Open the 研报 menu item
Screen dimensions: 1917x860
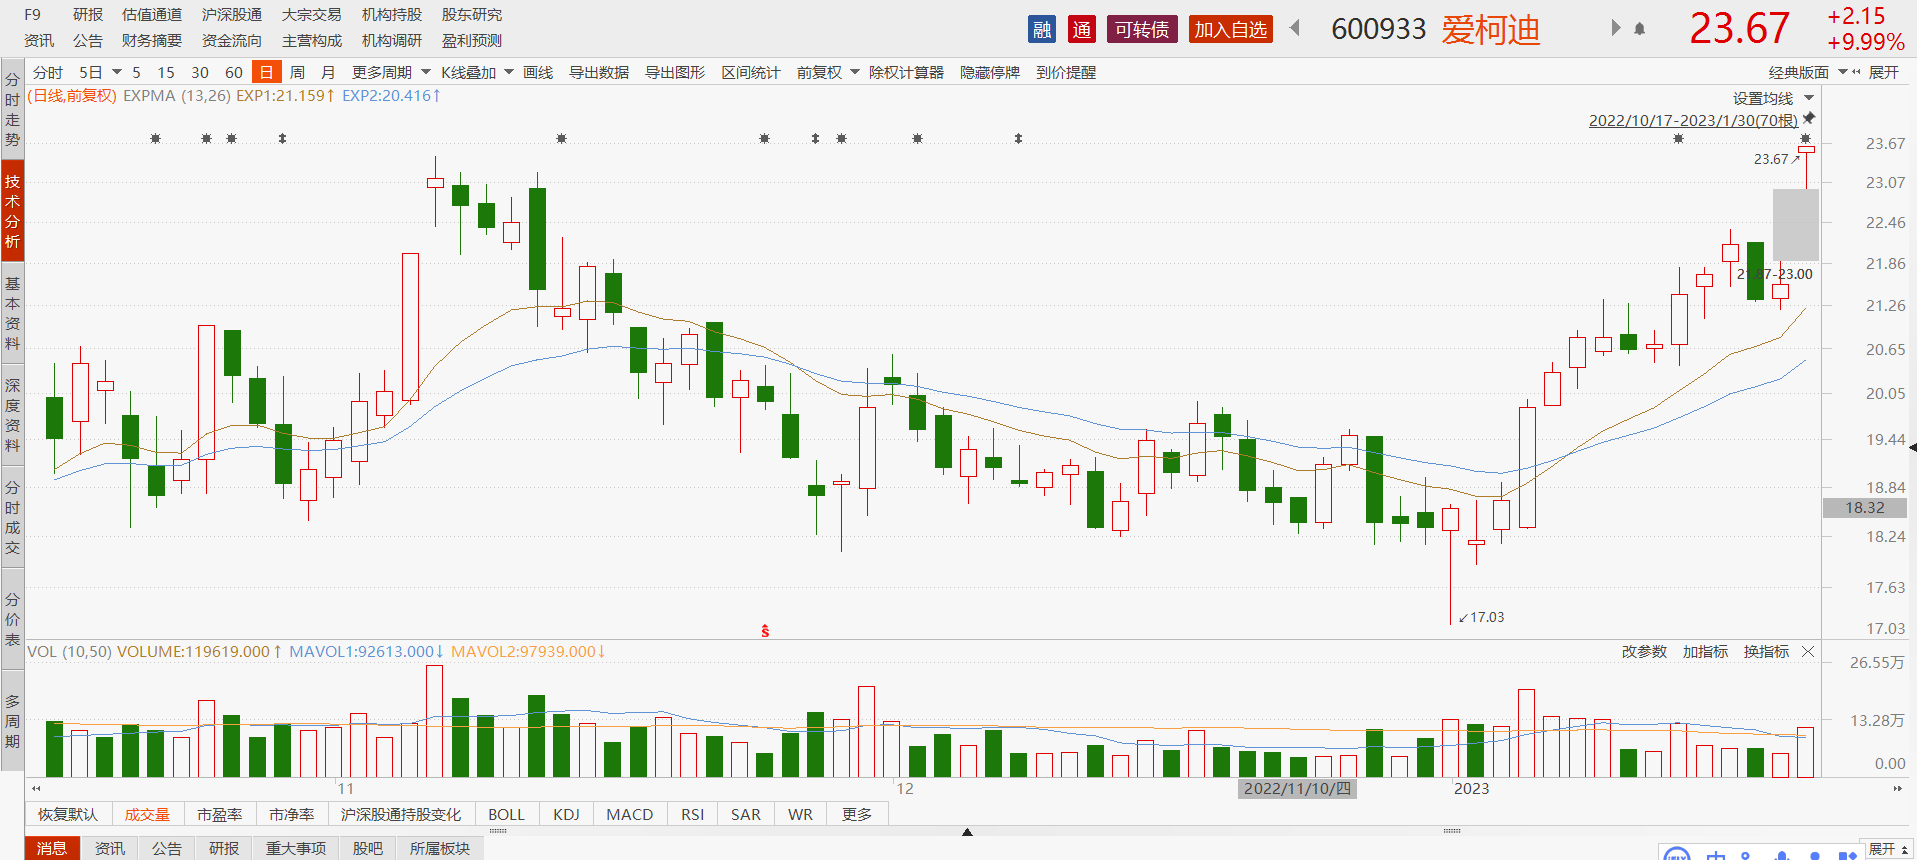pyautogui.click(x=88, y=14)
